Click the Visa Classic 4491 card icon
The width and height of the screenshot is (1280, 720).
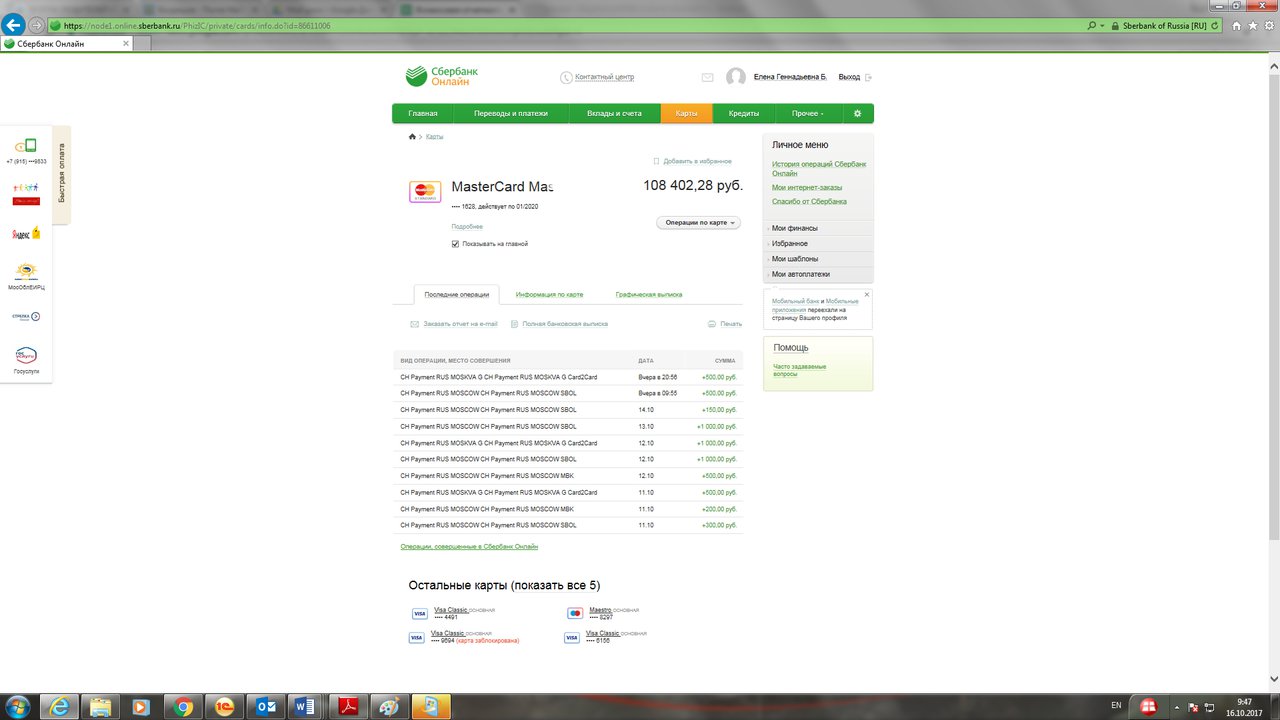[420, 614]
